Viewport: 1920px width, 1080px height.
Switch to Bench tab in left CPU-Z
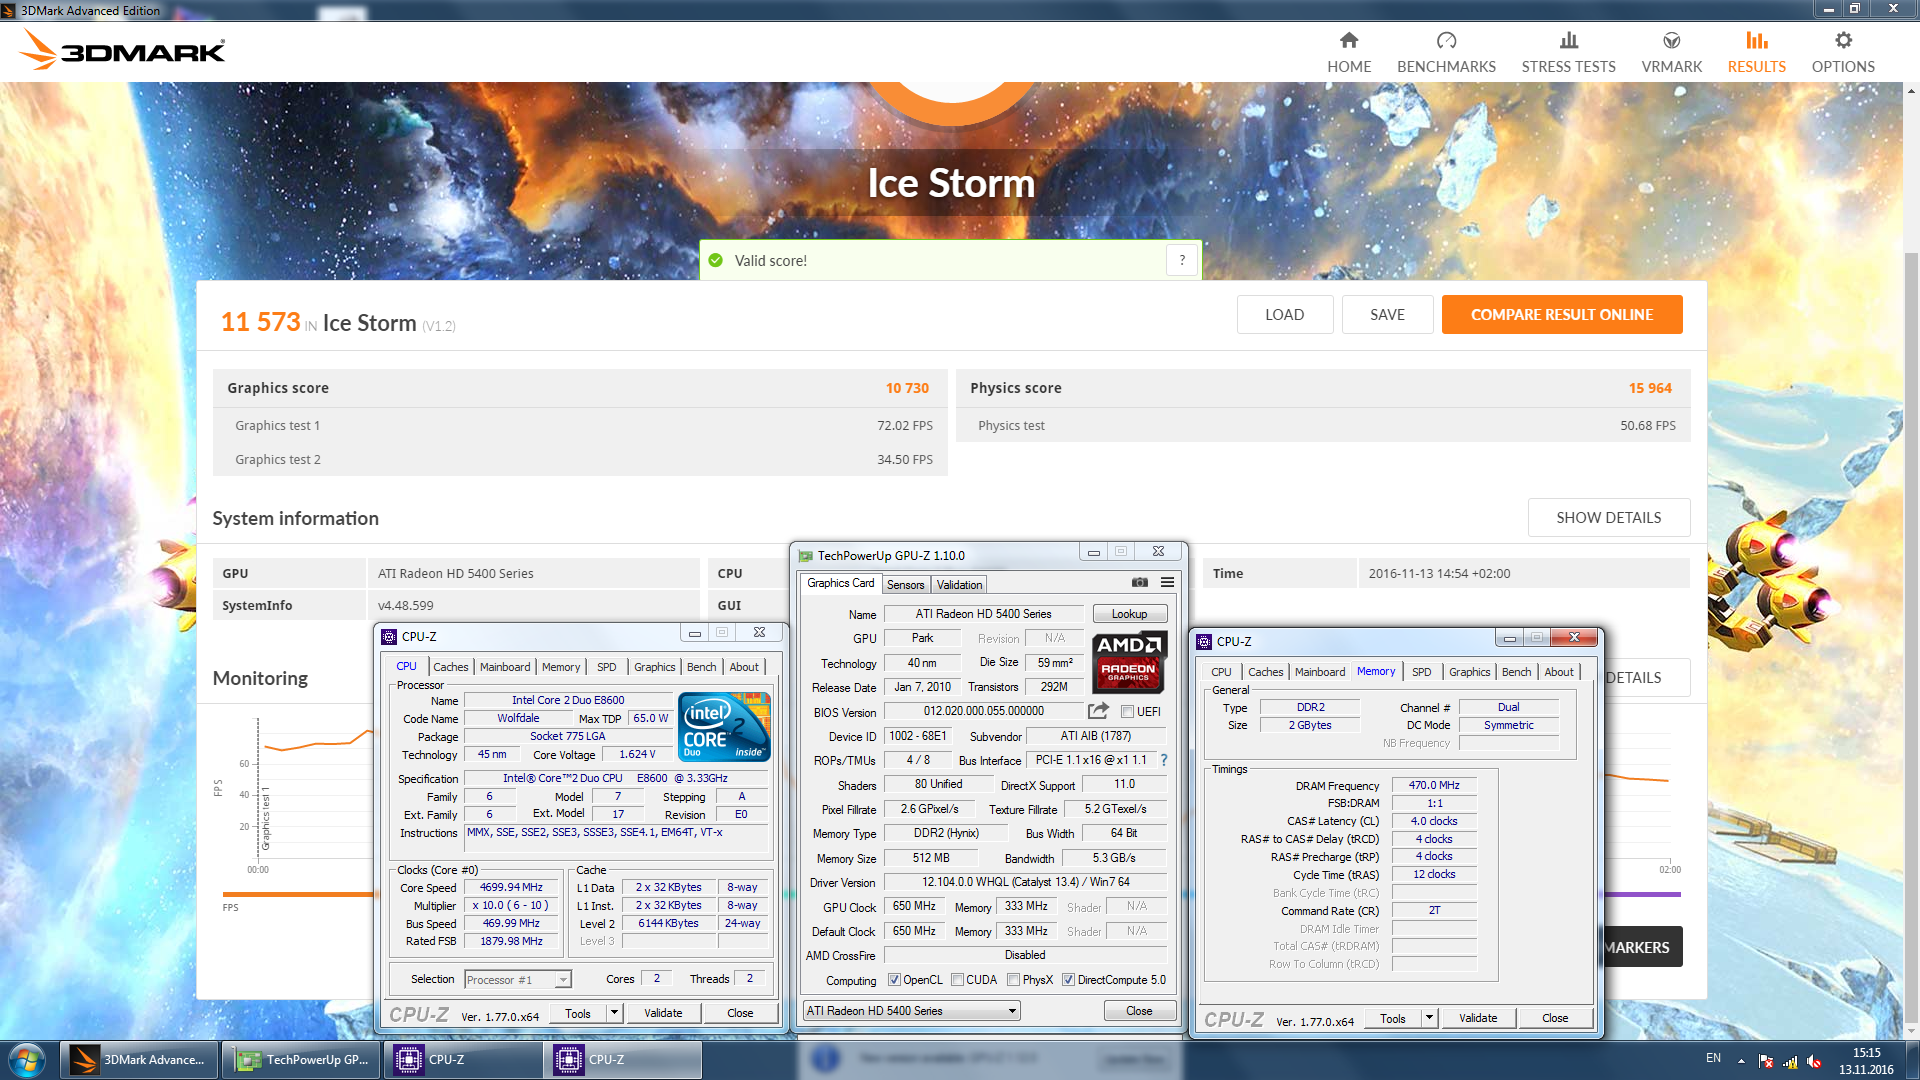[x=701, y=667]
